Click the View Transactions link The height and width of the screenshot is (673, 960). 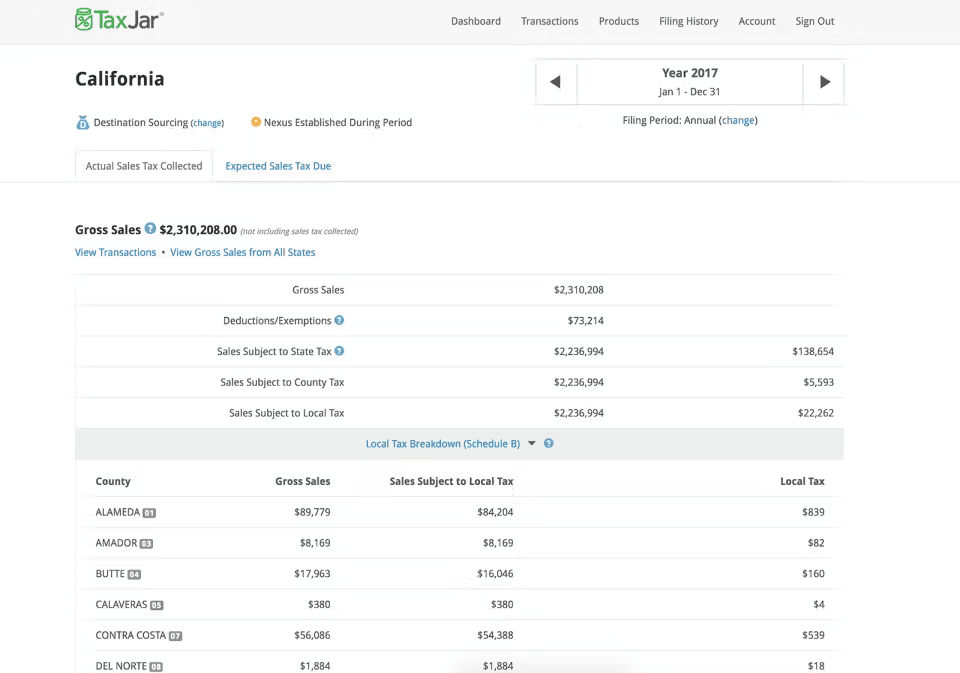(115, 252)
